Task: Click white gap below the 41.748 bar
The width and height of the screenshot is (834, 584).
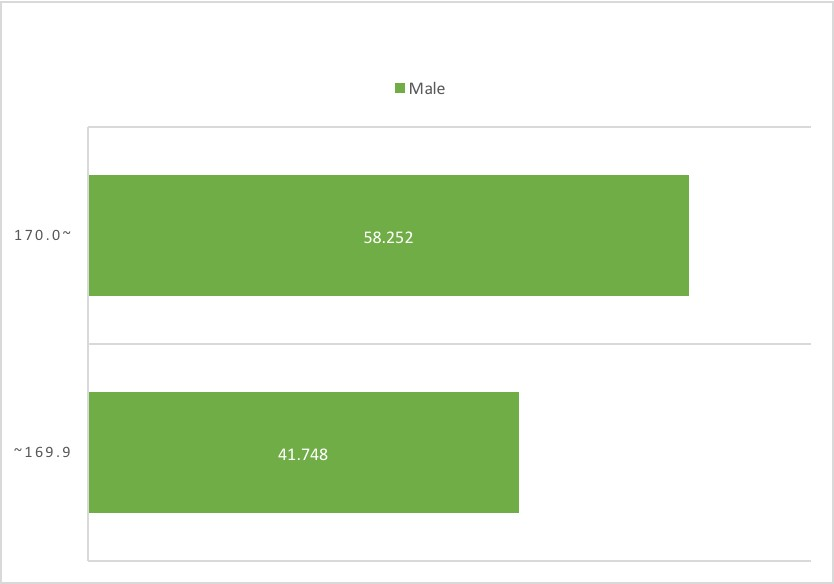Action: pos(449,536)
